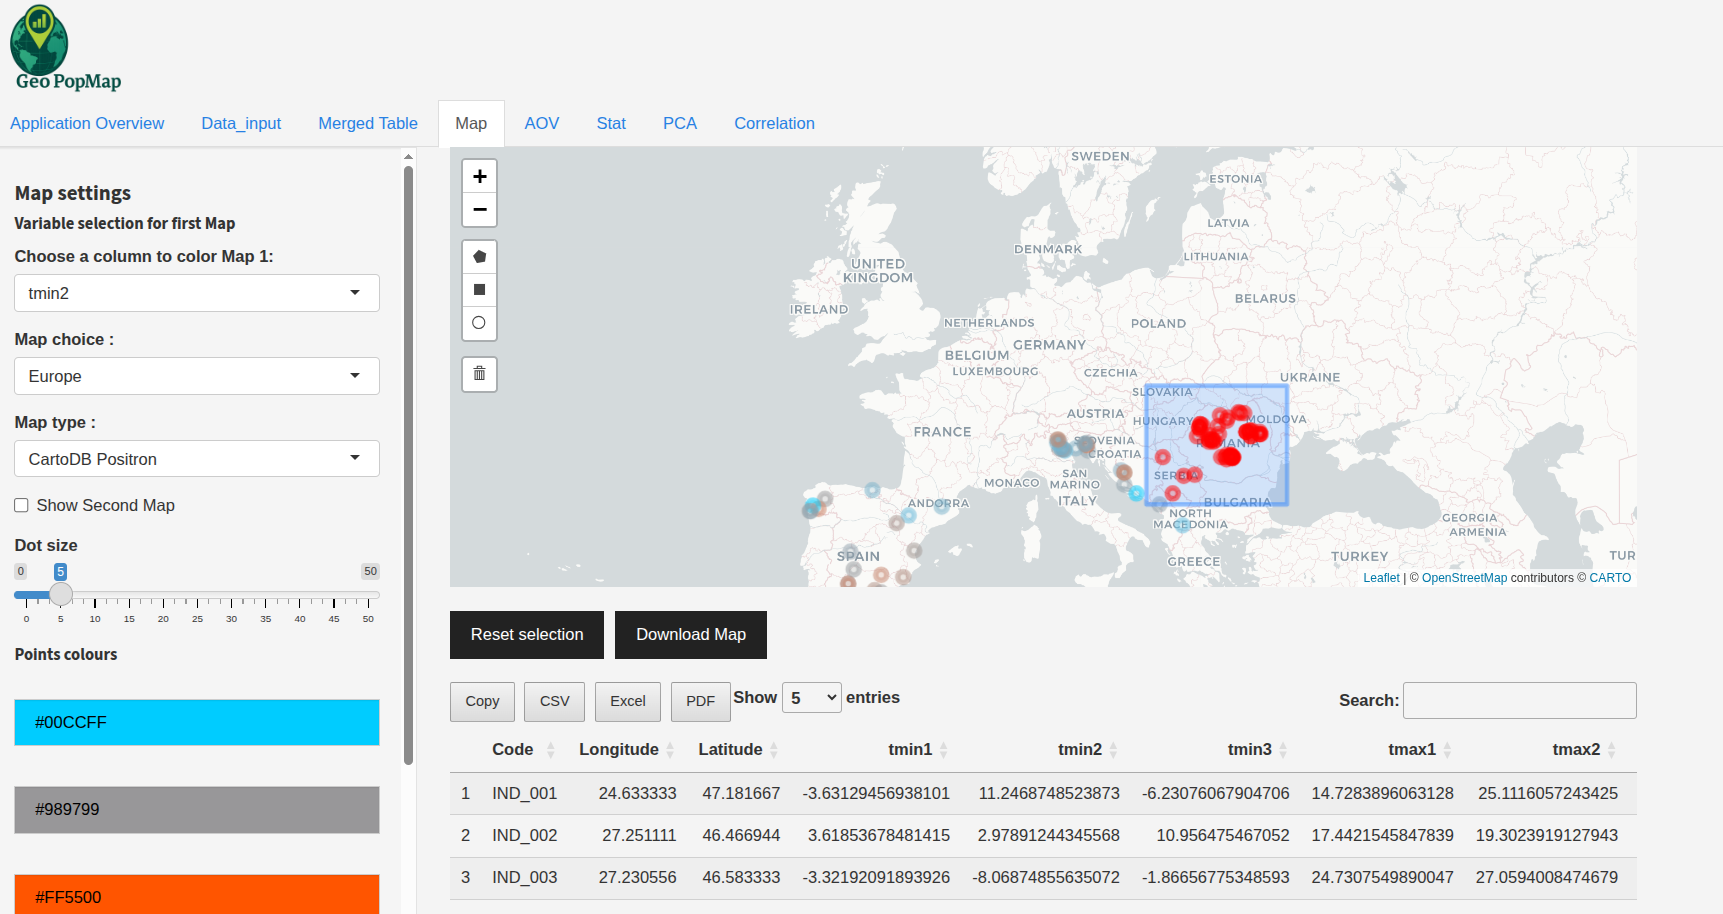This screenshot has width=1723, height=914.
Task: Select the polygon draw tool
Action: 479,257
